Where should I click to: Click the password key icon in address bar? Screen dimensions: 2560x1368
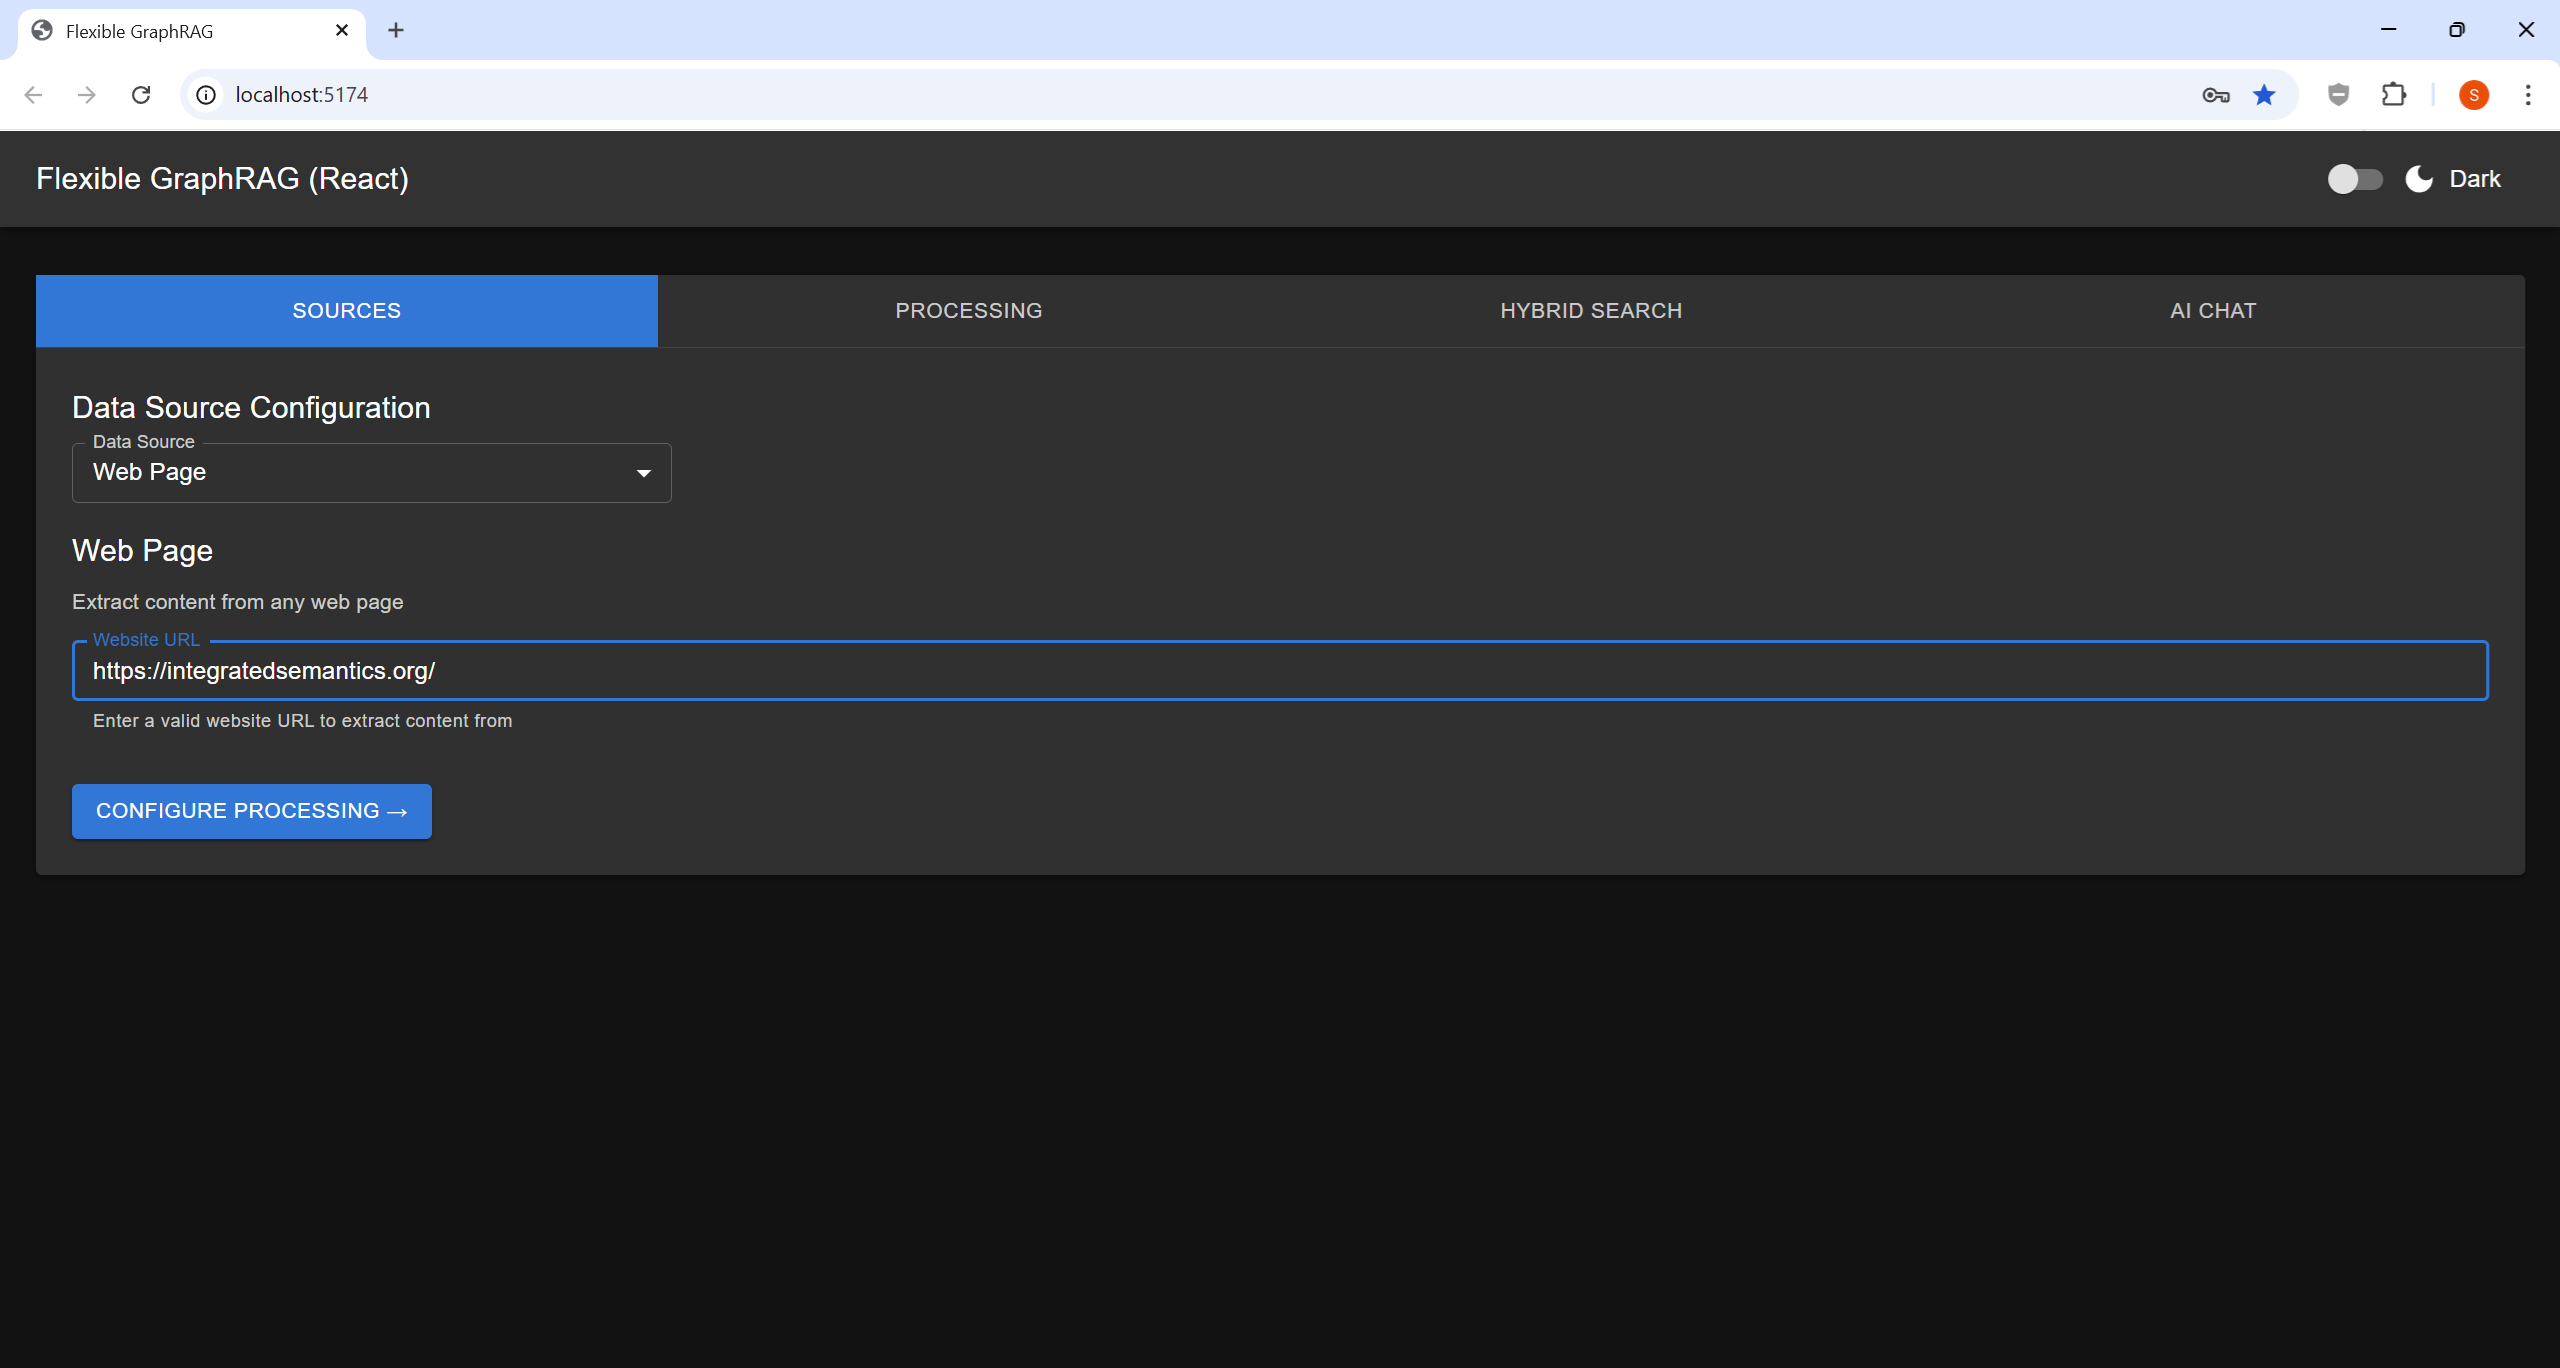[x=2215, y=94]
